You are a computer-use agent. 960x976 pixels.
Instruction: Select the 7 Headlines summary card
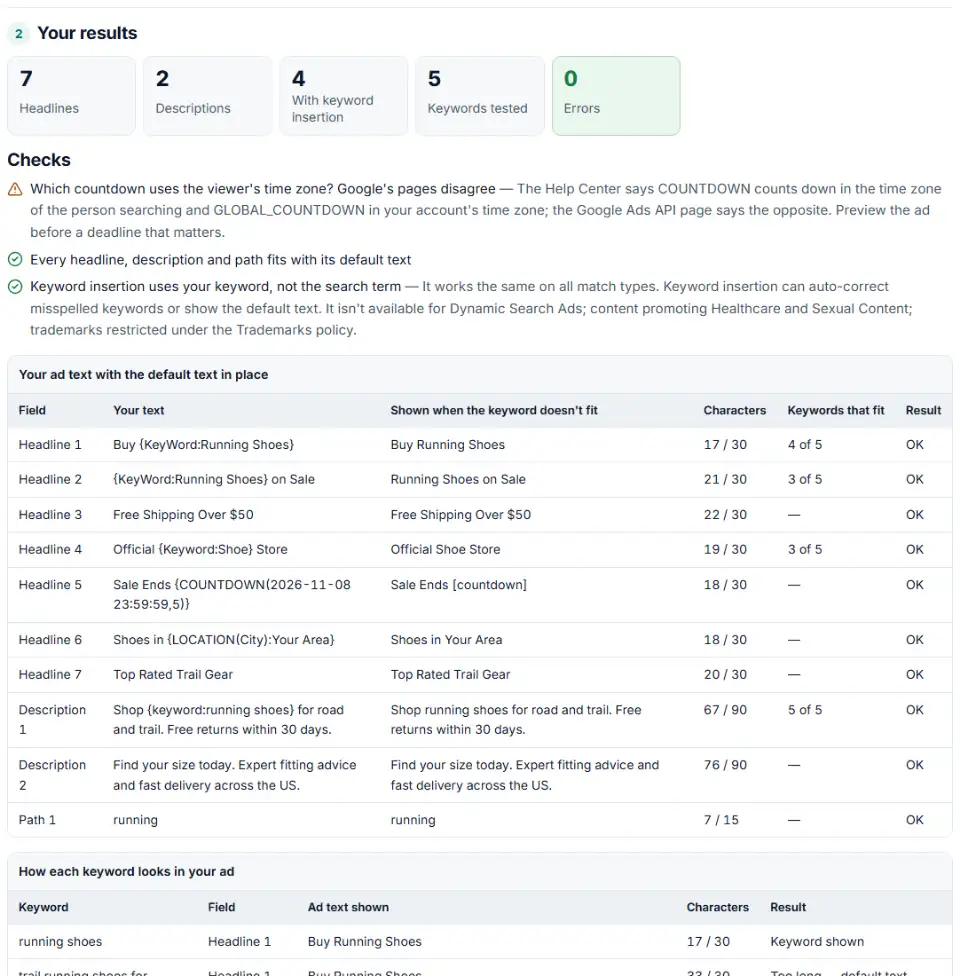click(x=72, y=96)
